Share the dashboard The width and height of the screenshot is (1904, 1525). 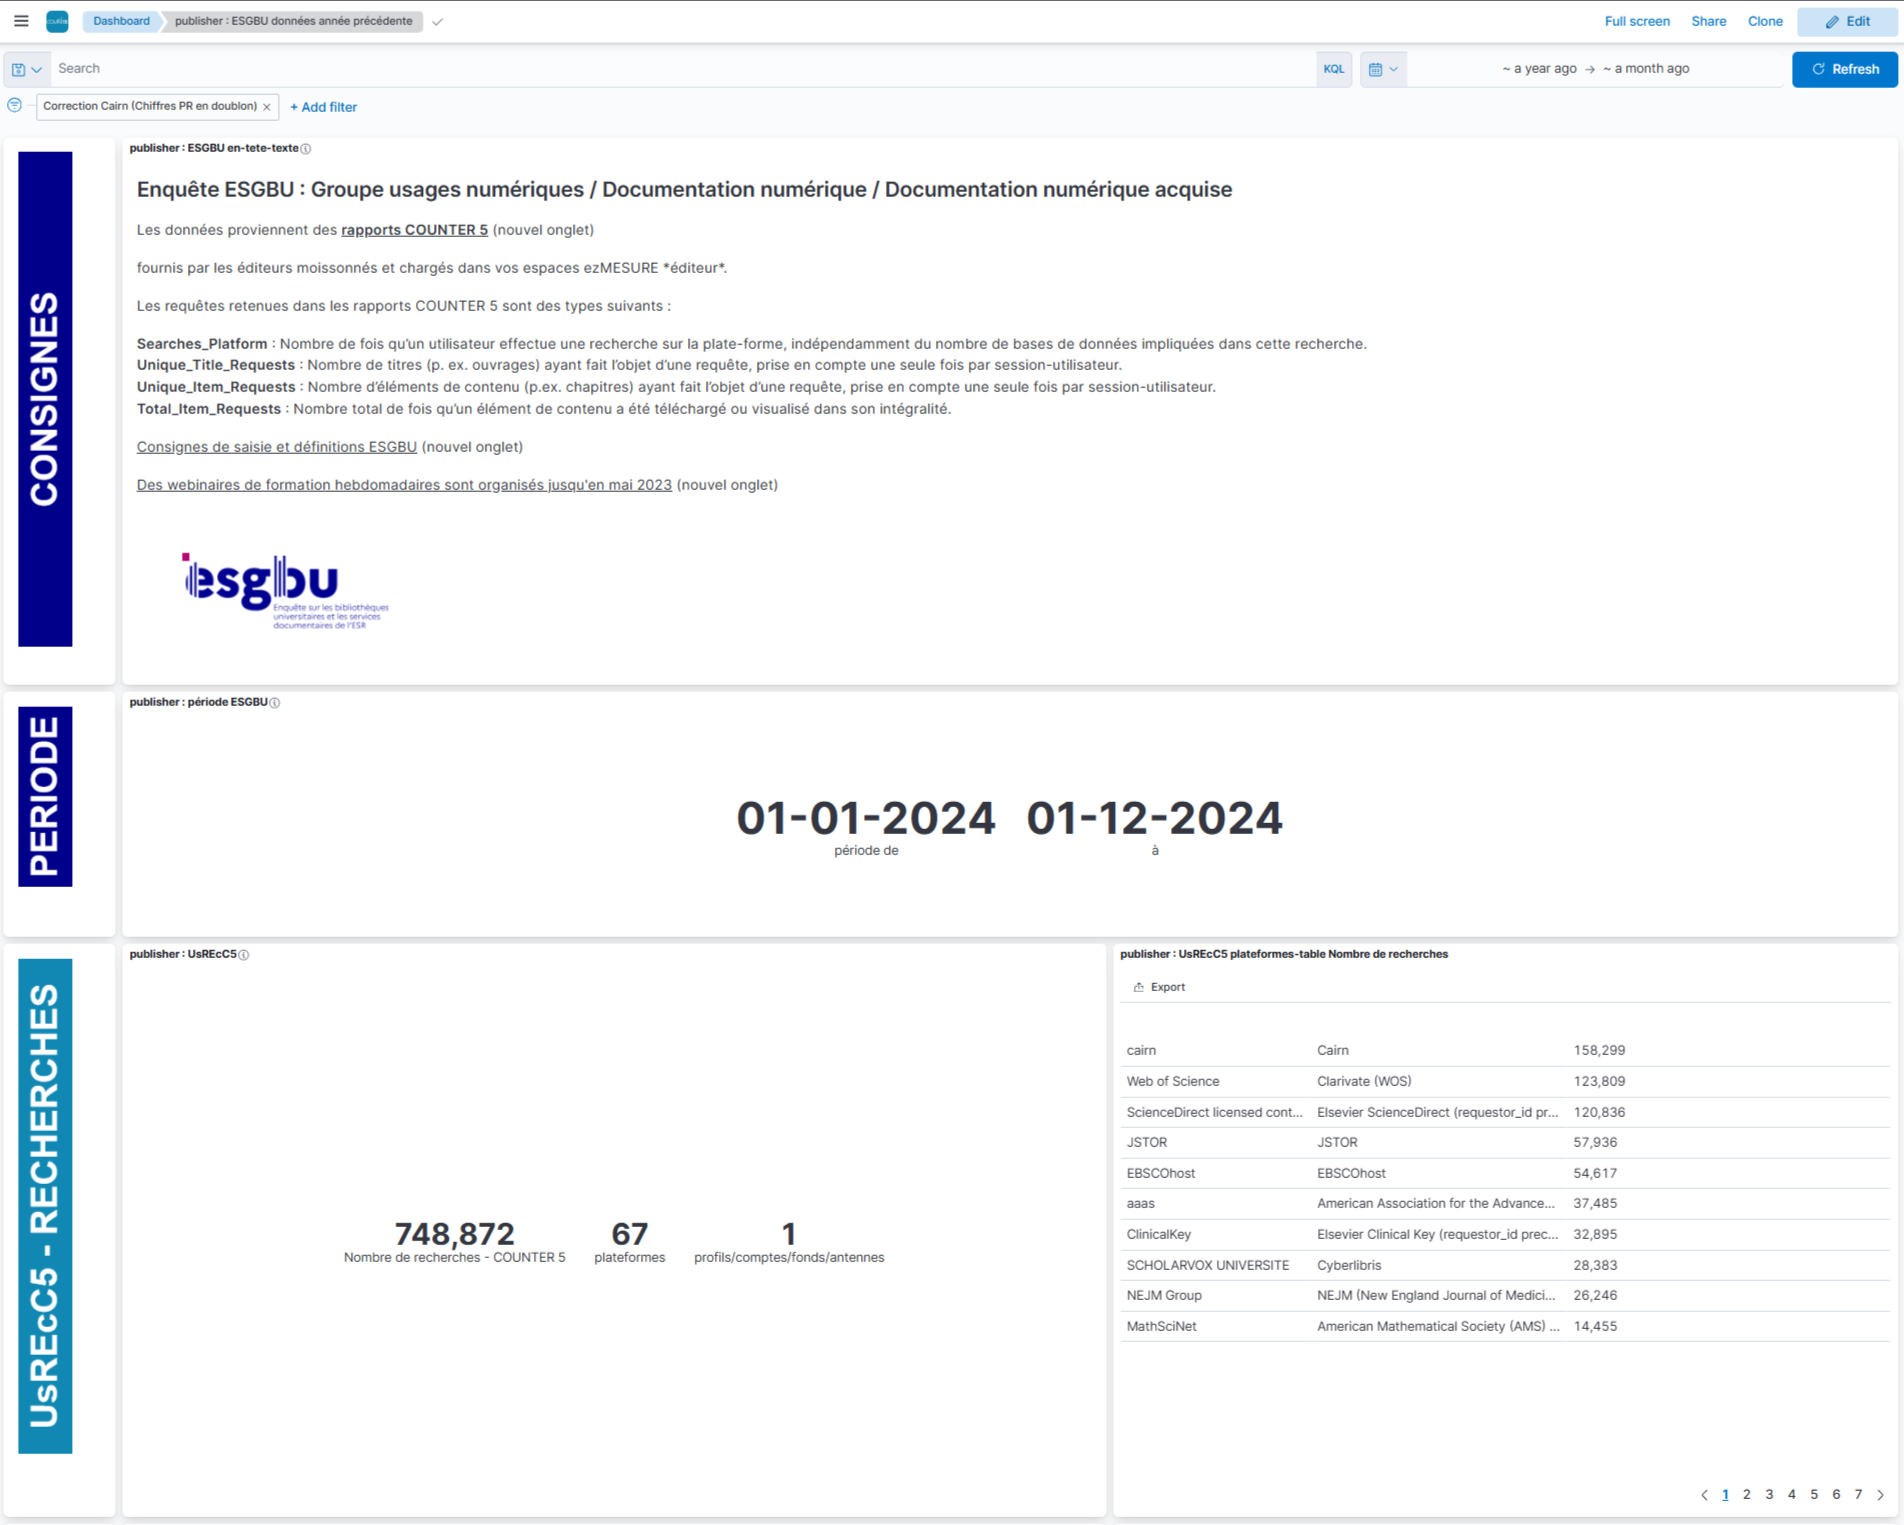(x=1708, y=21)
